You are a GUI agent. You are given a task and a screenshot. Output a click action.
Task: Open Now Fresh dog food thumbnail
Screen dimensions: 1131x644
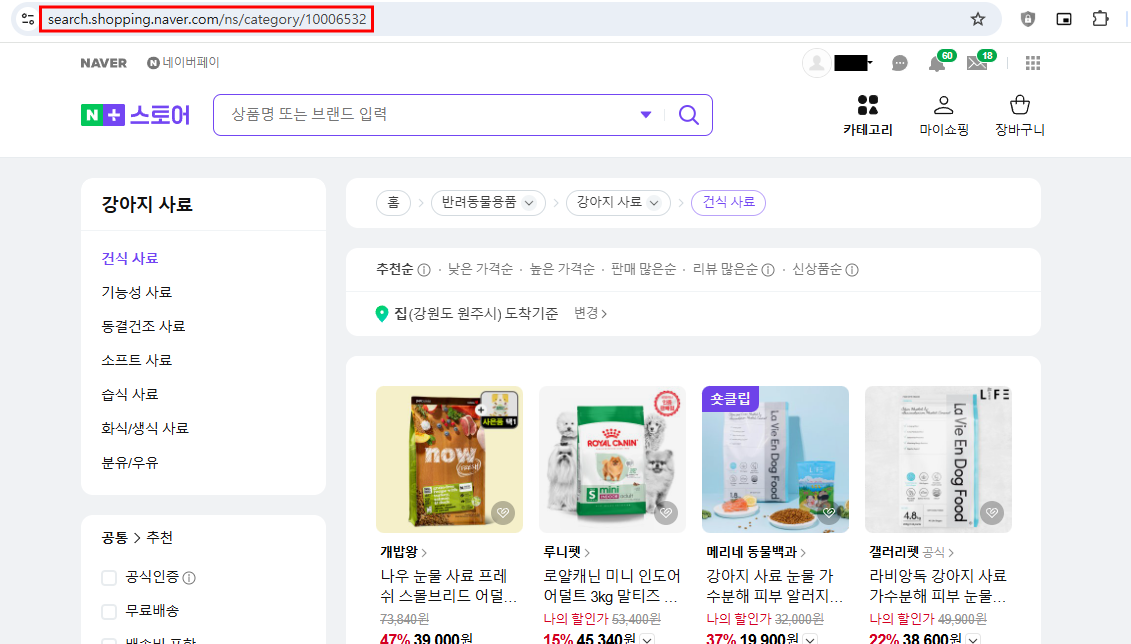pos(449,459)
